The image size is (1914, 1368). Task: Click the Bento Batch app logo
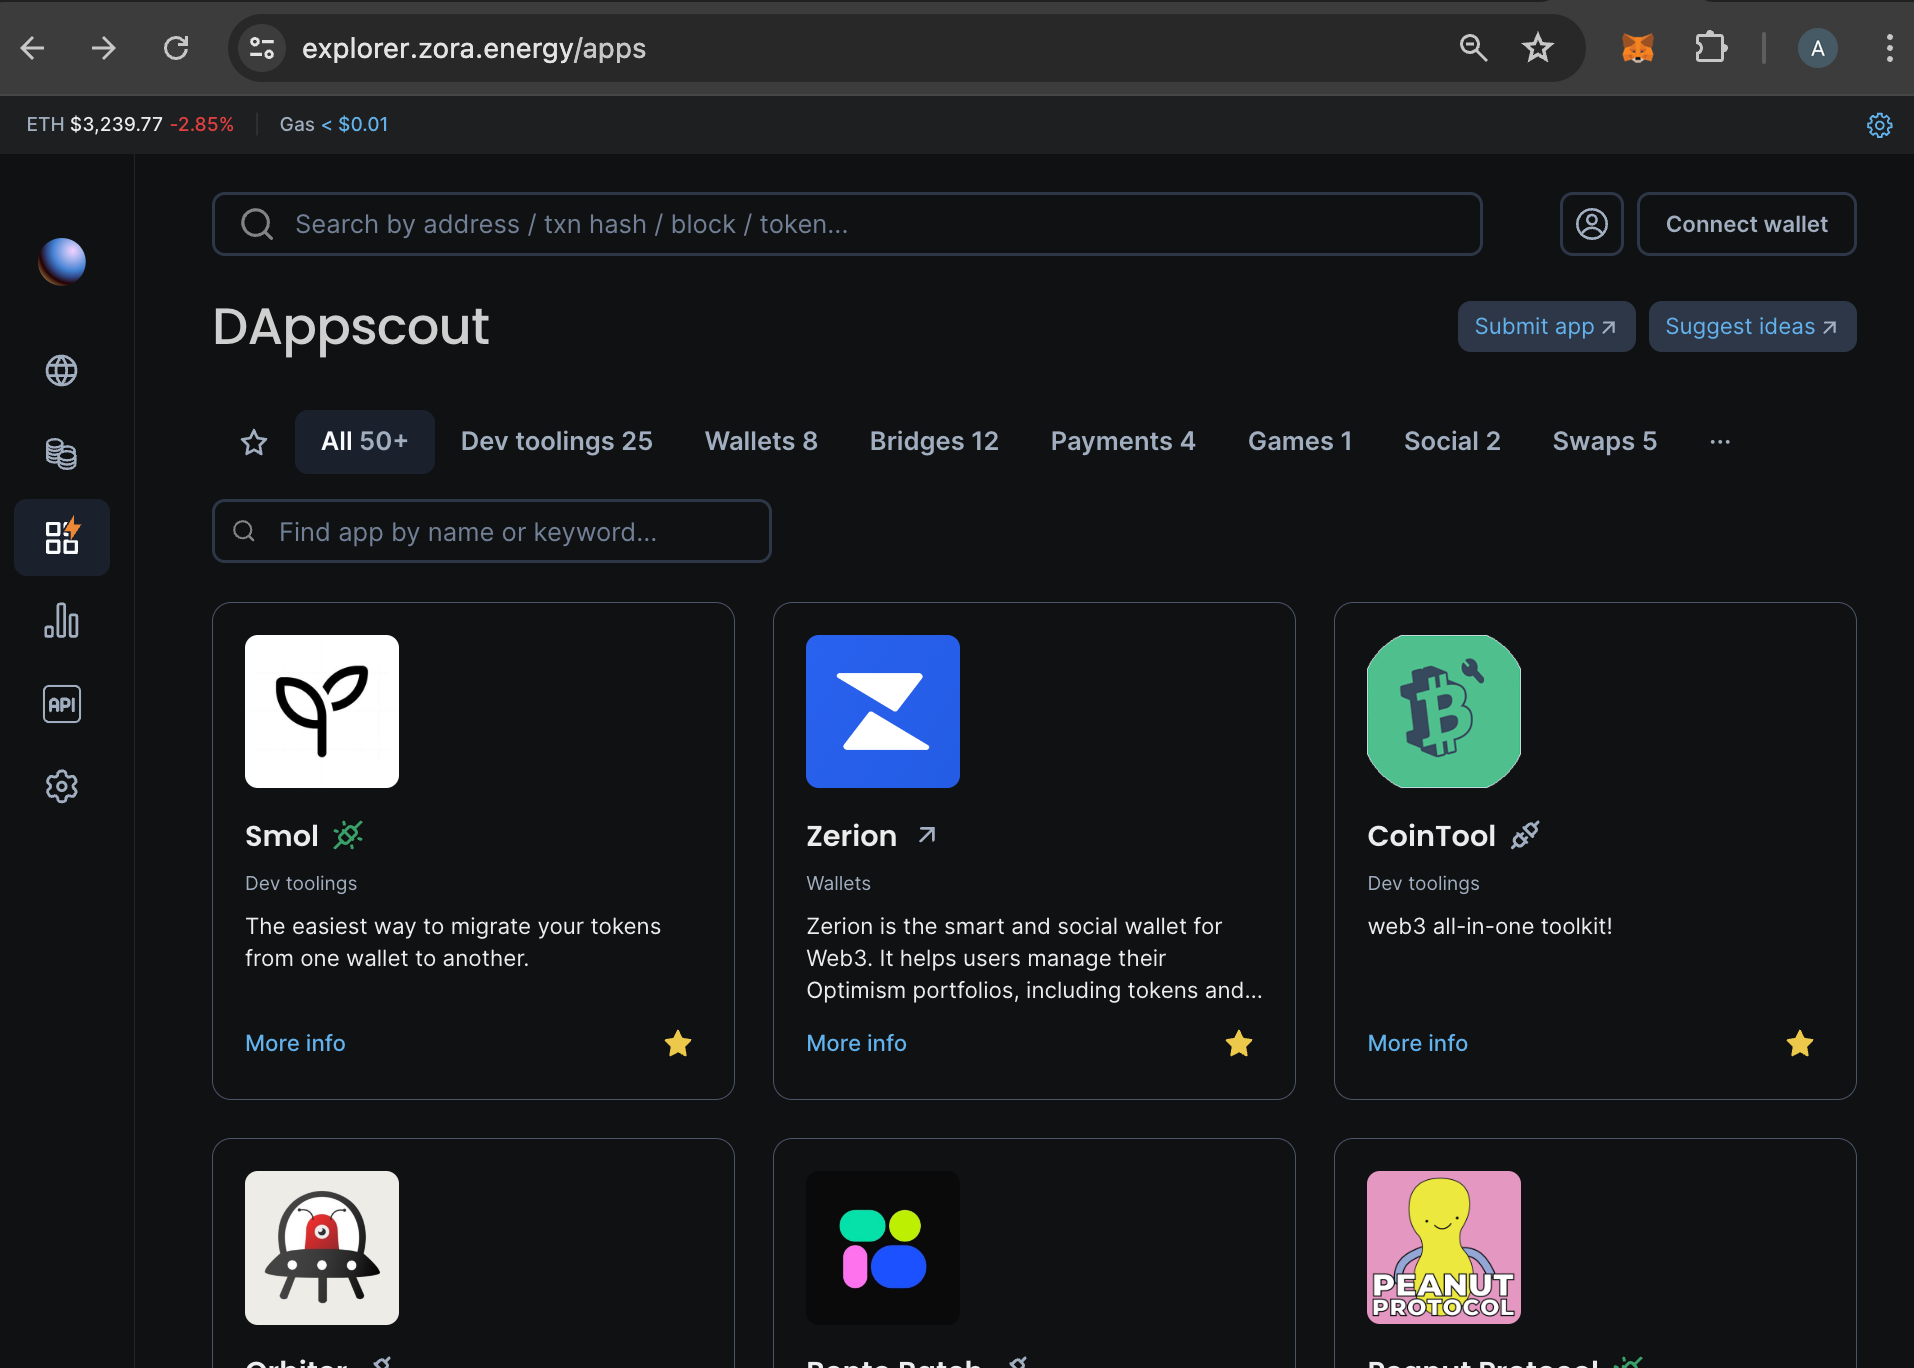click(883, 1248)
